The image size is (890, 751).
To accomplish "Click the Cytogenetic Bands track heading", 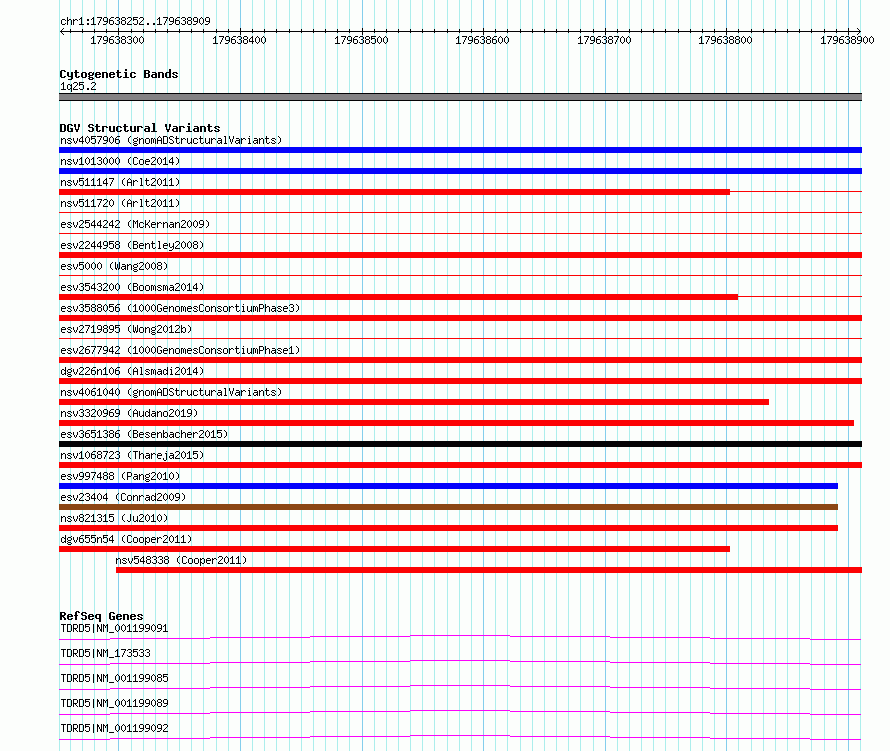I will pos(119,74).
